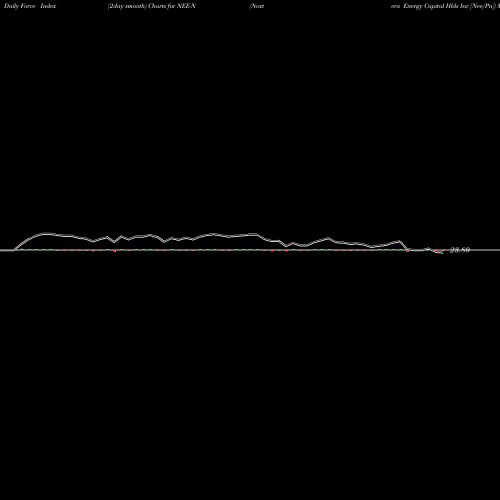Screen dimensions: 500x500
Task: Click the 'Daily Force Index' title text
Action: point(30,6)
